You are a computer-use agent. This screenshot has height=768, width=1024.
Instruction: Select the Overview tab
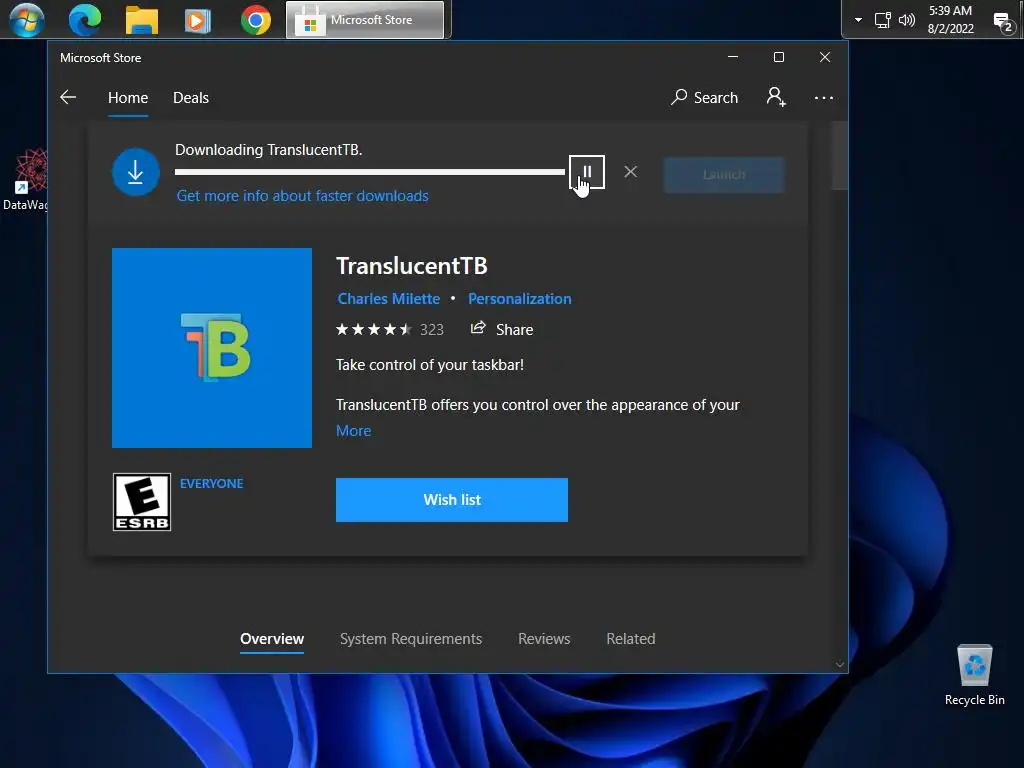pos(272,639)
